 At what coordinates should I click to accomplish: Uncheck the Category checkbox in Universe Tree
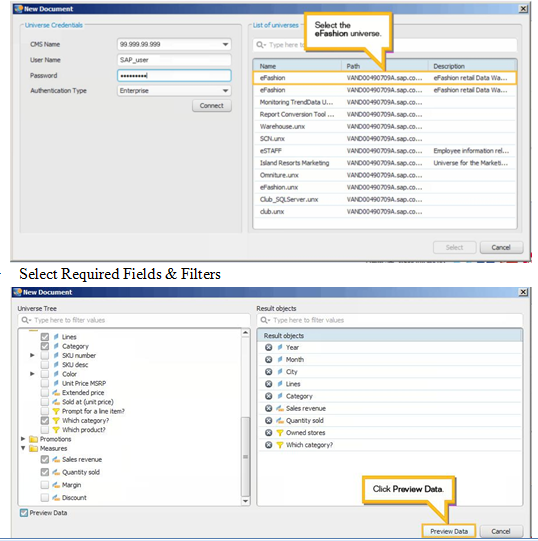45,346
